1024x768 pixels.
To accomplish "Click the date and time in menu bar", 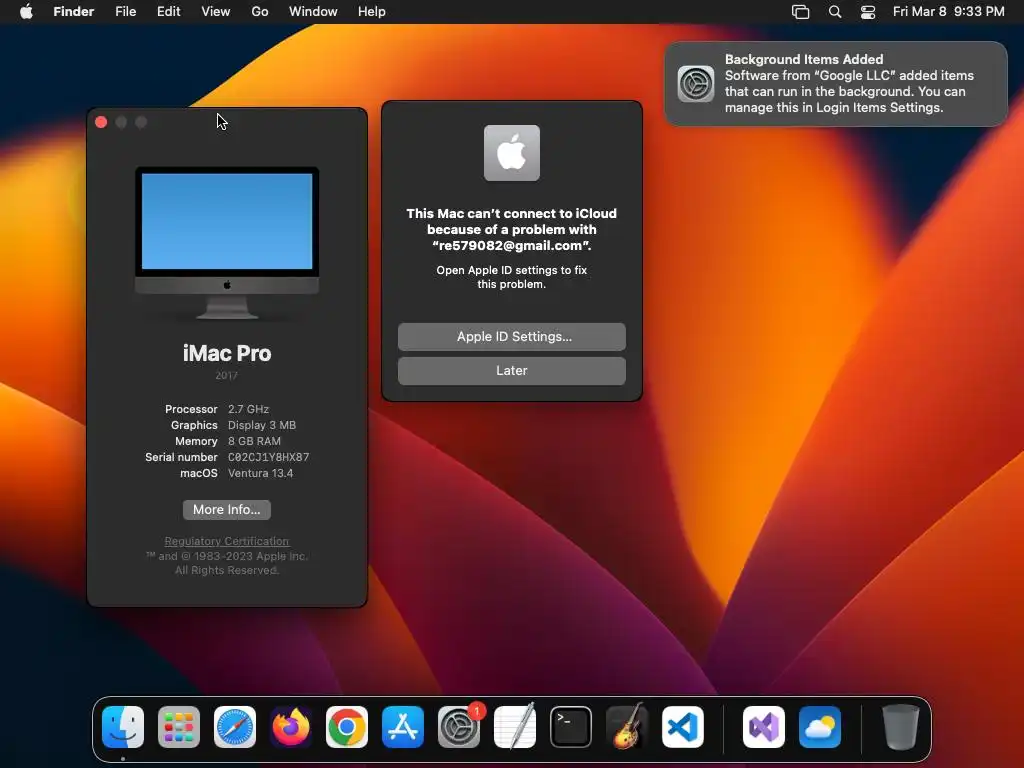I will coord(948,12).
